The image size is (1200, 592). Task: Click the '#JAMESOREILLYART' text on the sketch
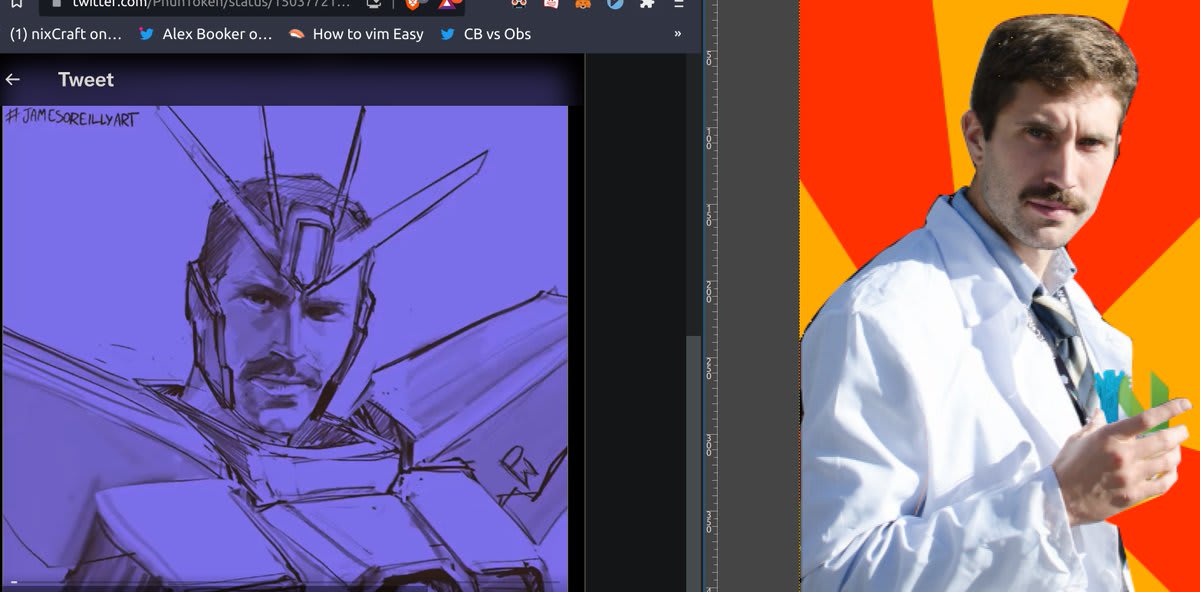click(x=72, y=119)
